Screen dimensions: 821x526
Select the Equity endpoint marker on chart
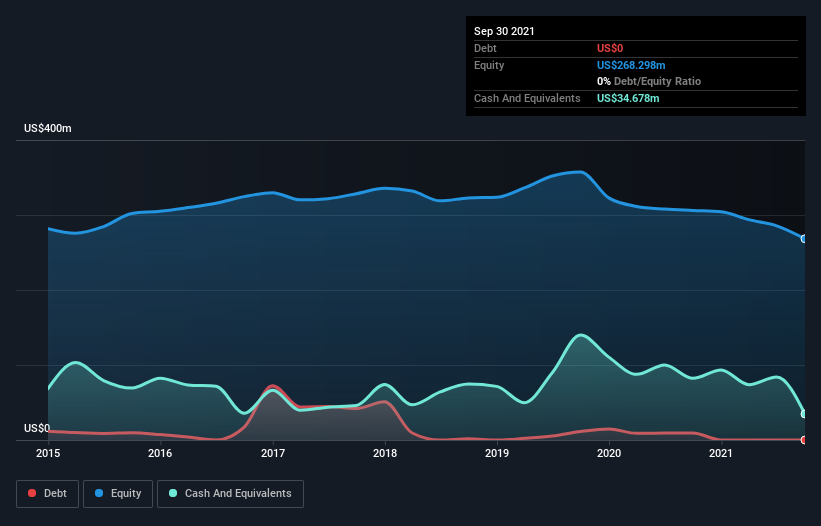804,239
